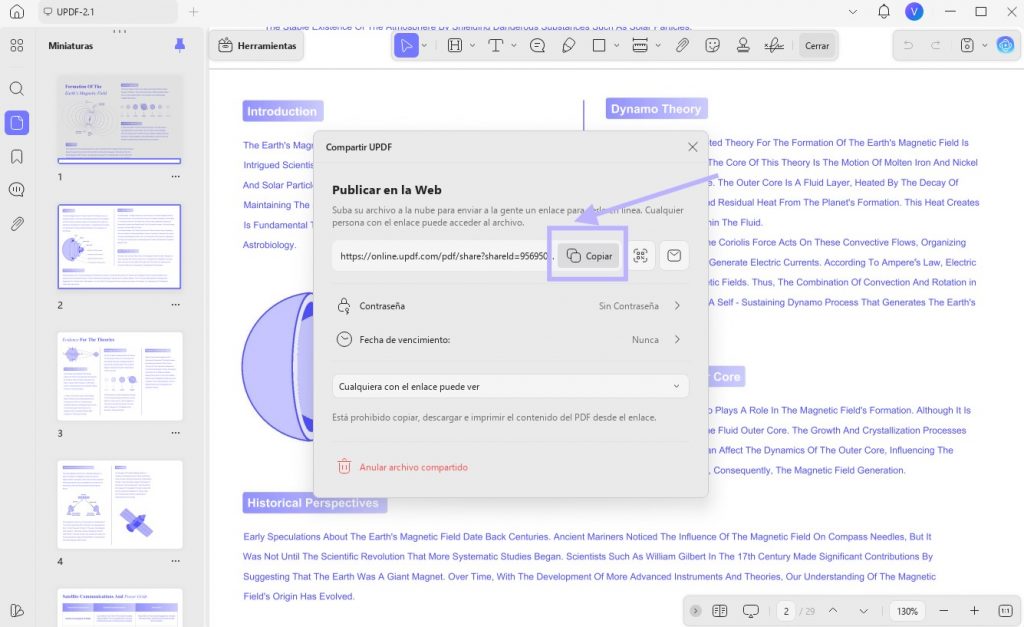Select the page thumbnails sidebar icon
Screen dimensions: 1024x627
tap(17, 123)
